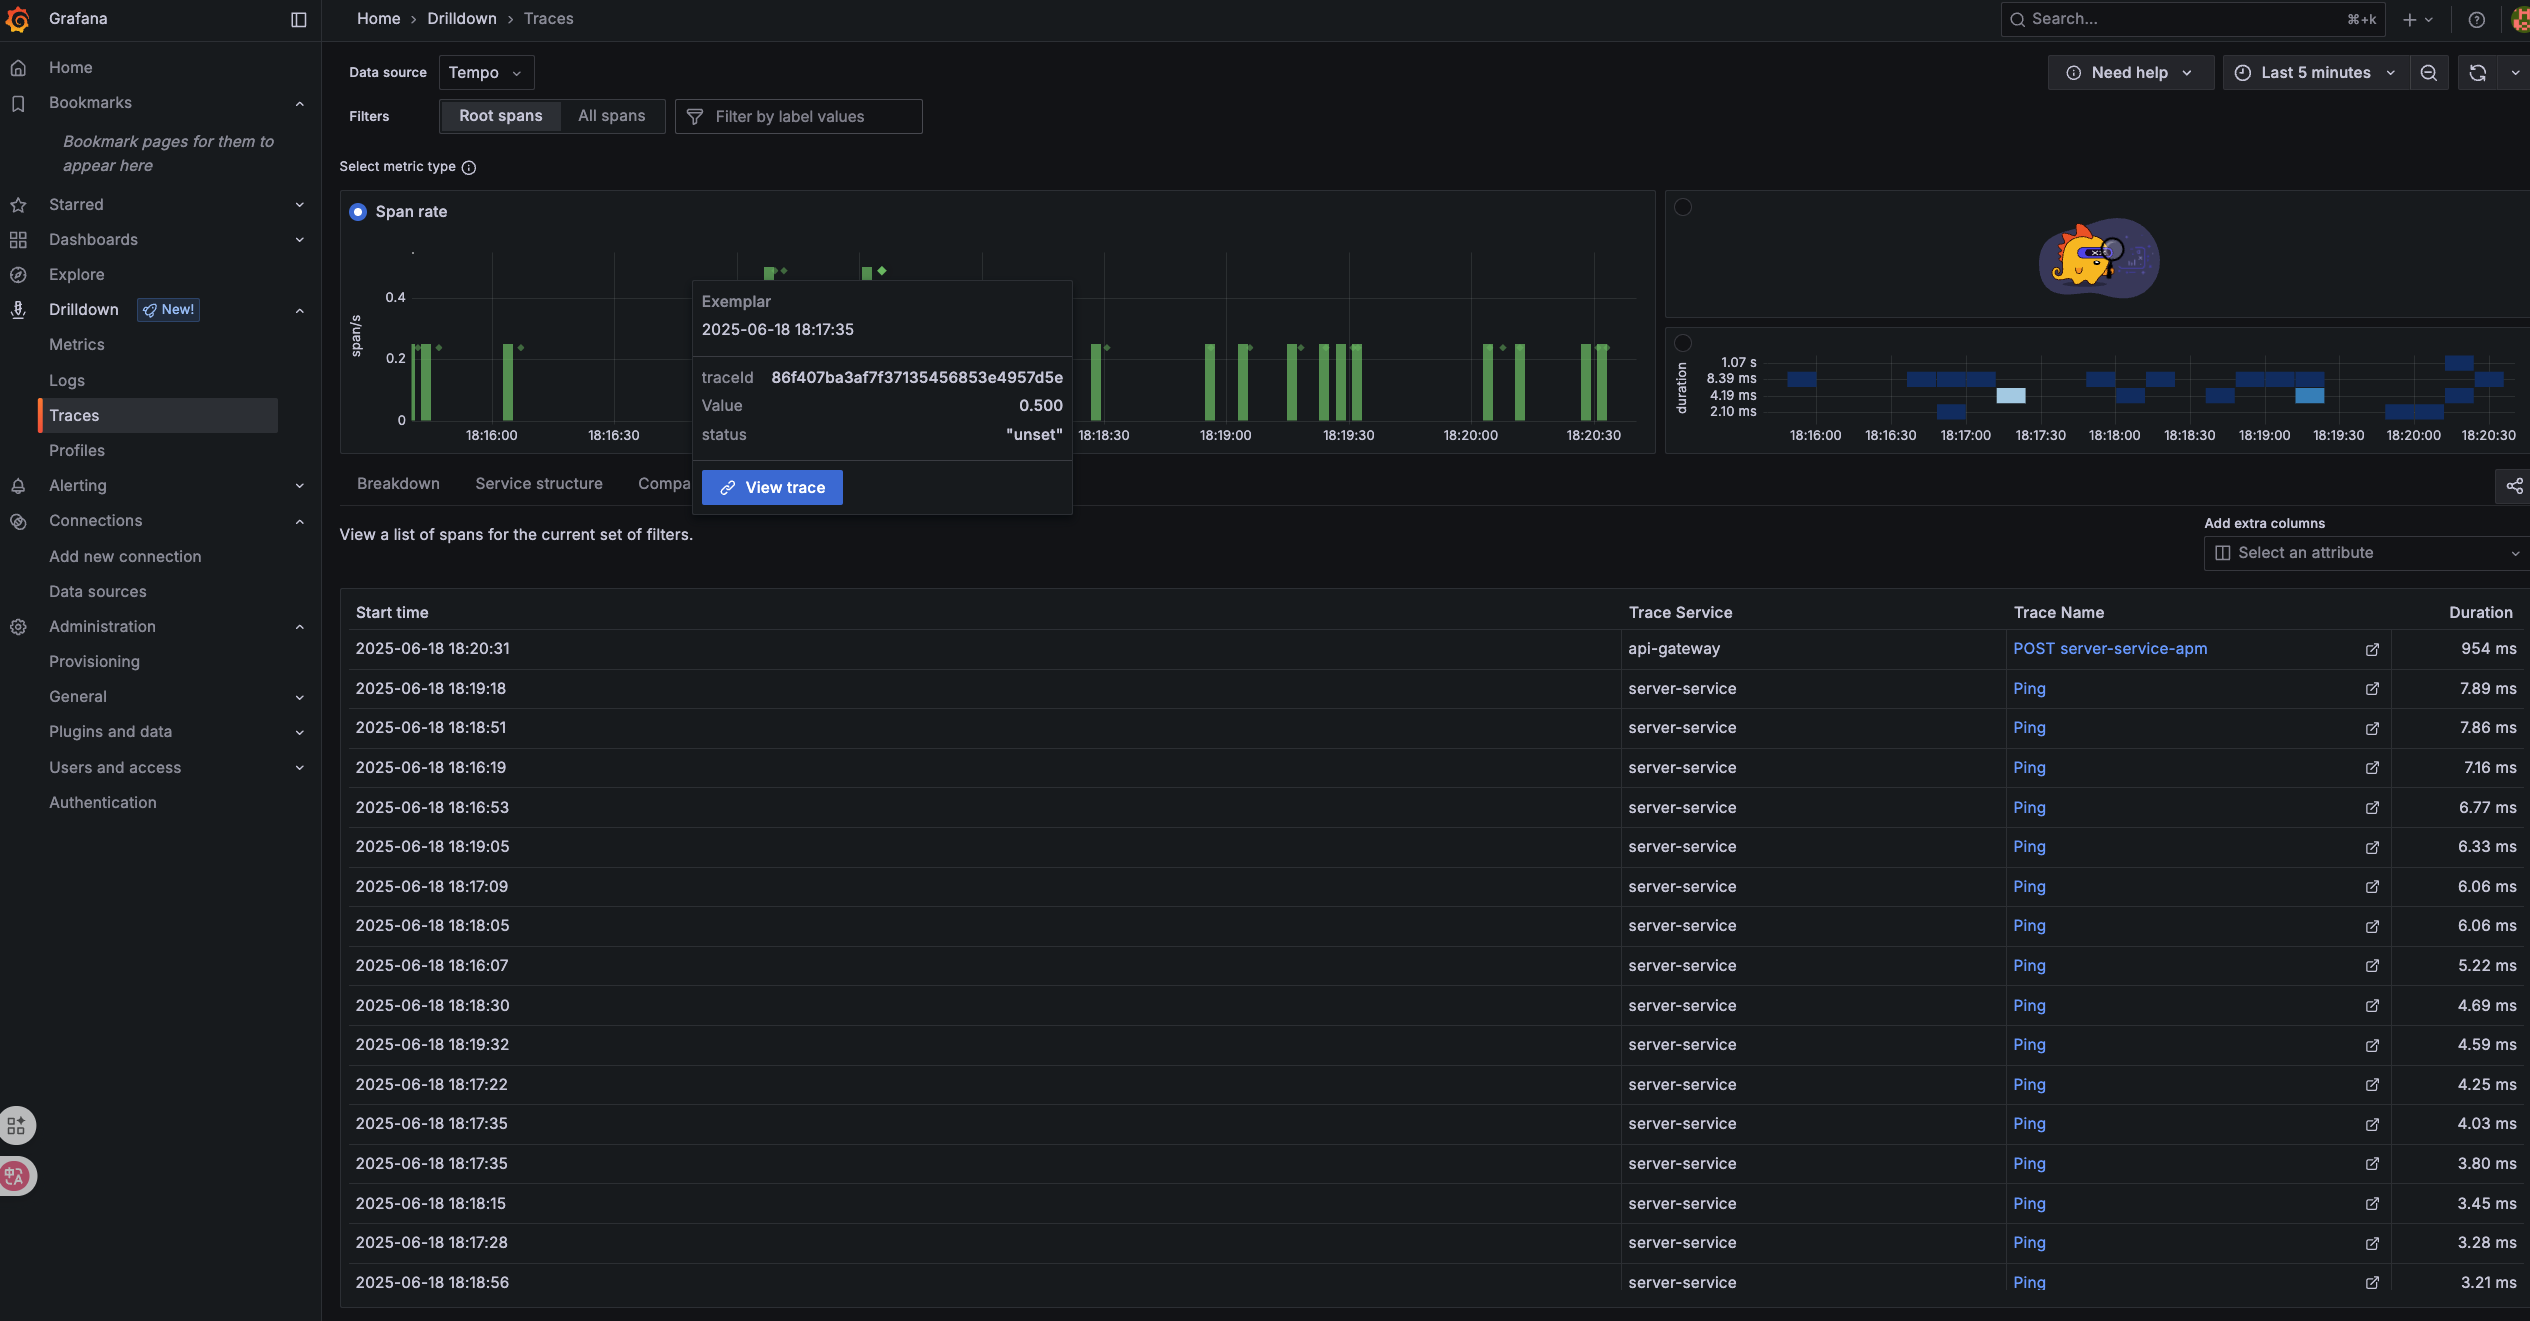This screenshot has height=1321, width=2530.
Task: Open POST server-service-apm trace in new tab icon
Action: point(2372,650)
